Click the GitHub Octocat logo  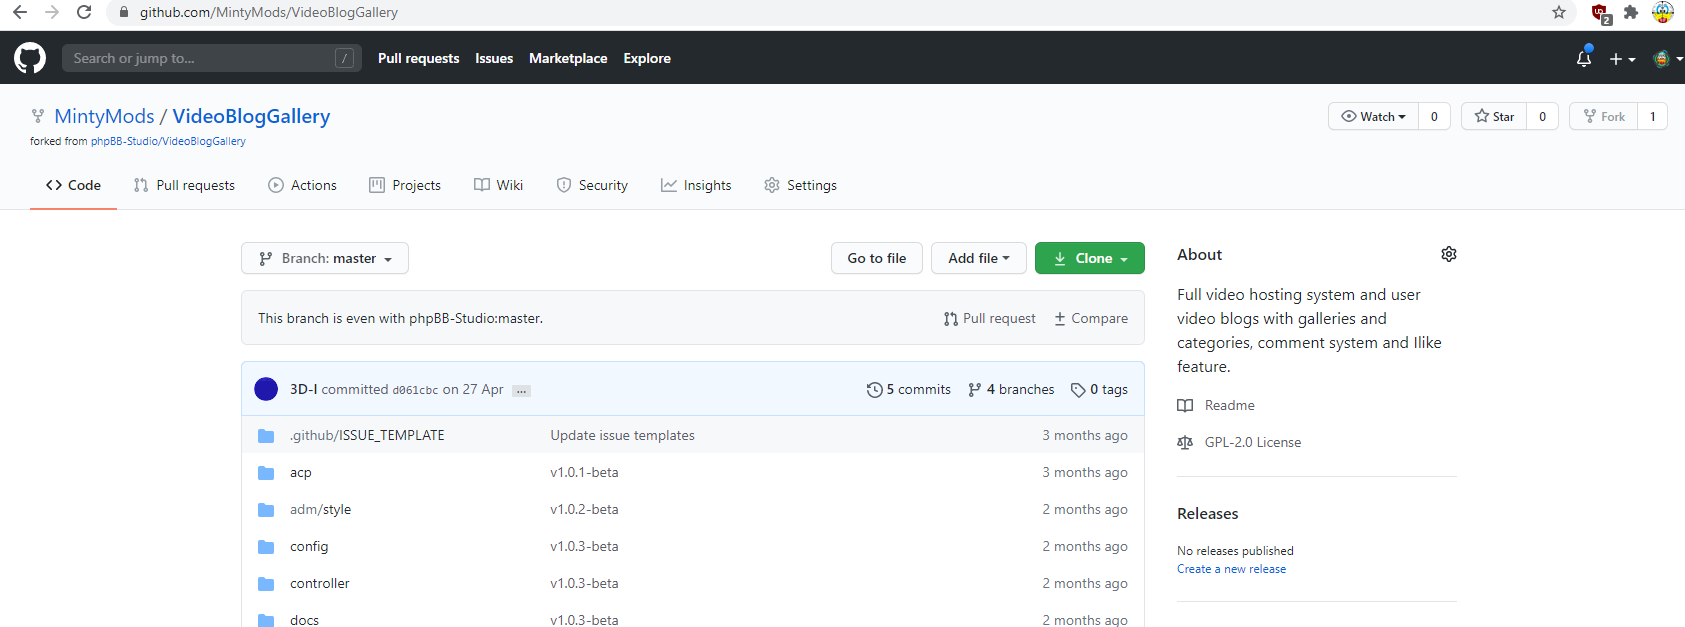point(30,58)
